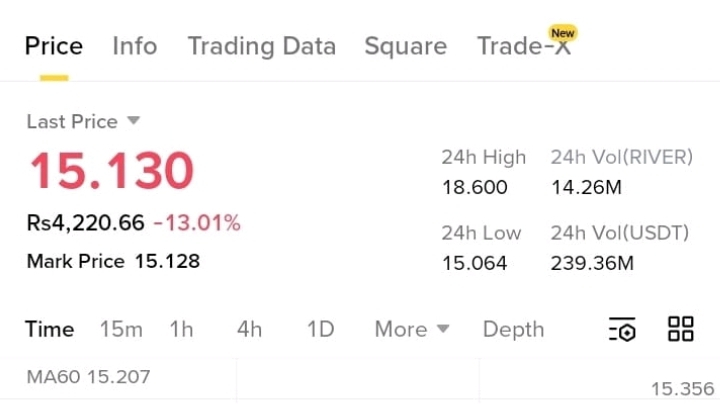Select the 4h chart interval
The width and height of the screenshot is (720, 404).
pos(249,329)
